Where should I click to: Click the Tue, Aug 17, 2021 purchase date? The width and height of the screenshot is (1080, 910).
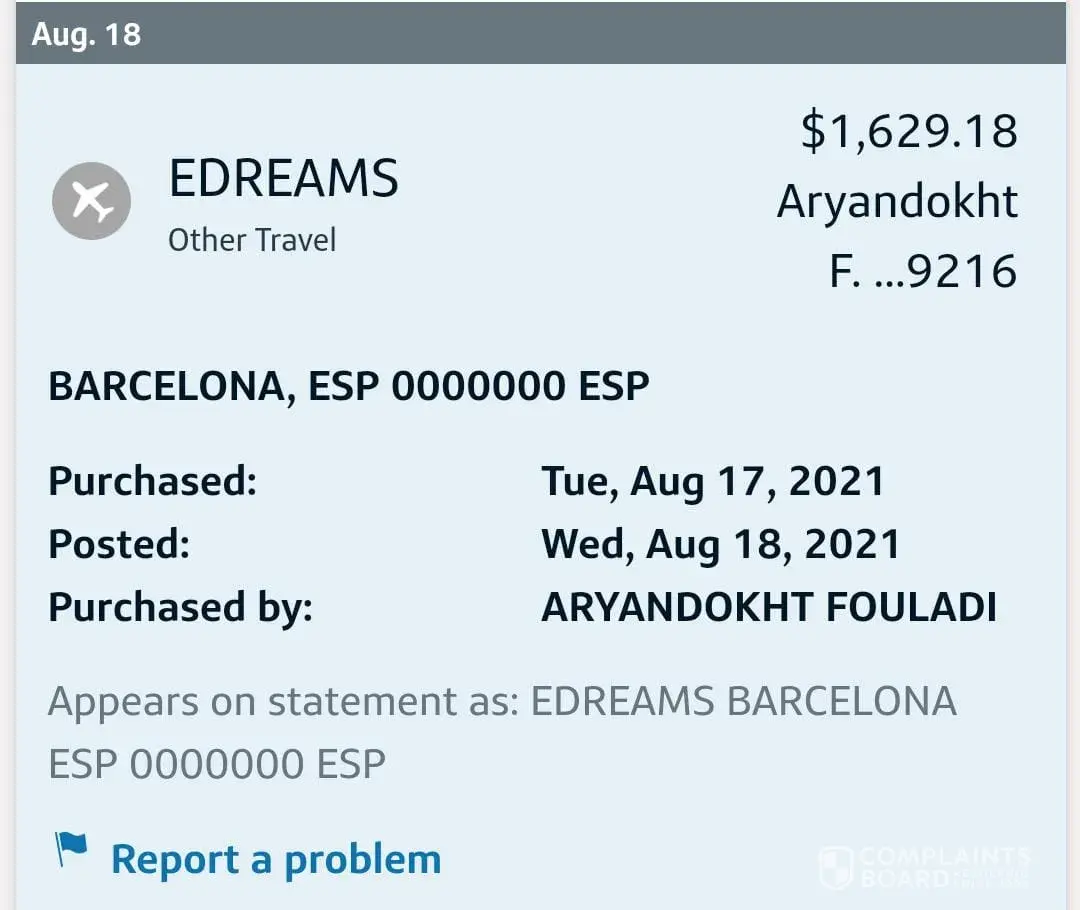pos(713,481)
